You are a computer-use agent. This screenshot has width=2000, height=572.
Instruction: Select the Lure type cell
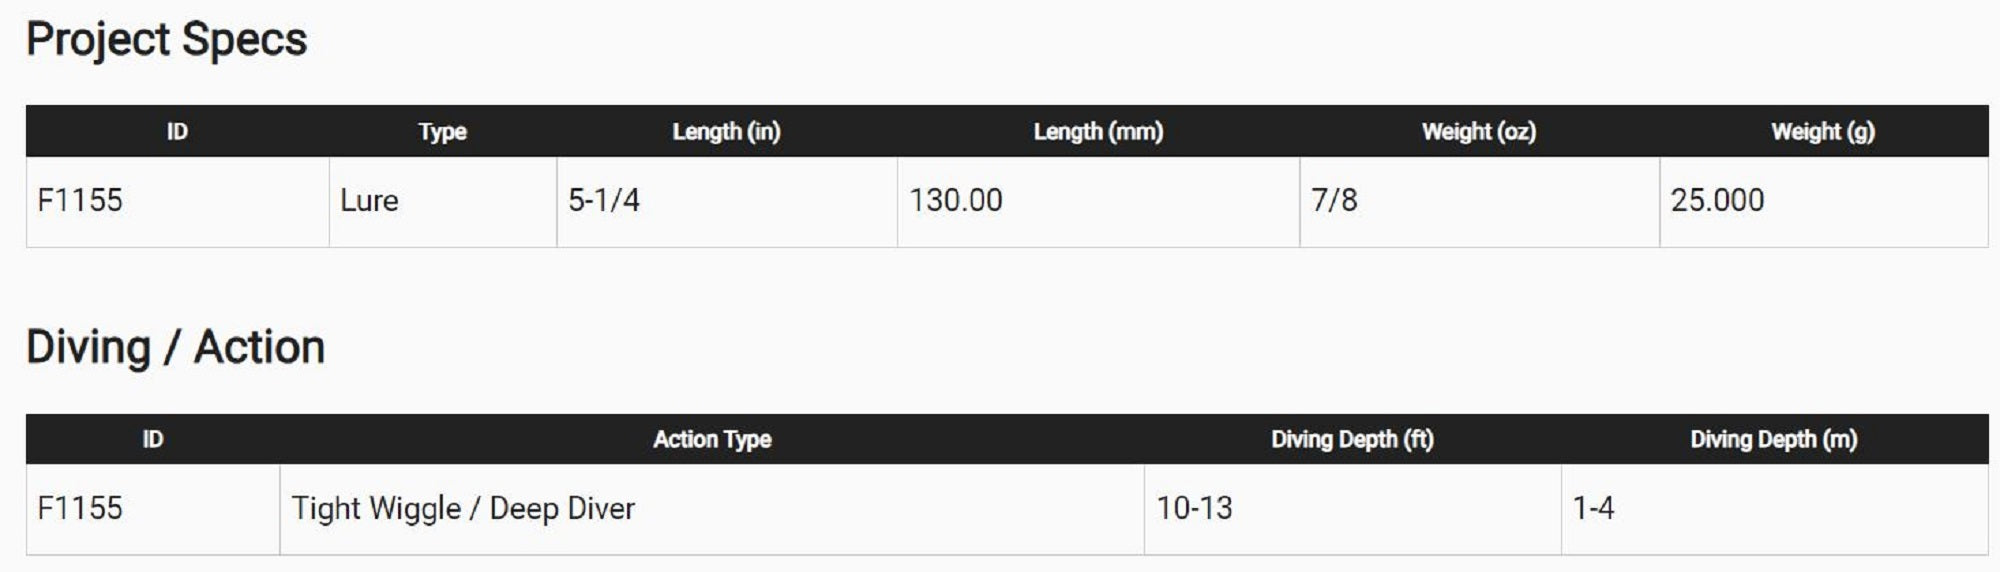click(369, 200)
